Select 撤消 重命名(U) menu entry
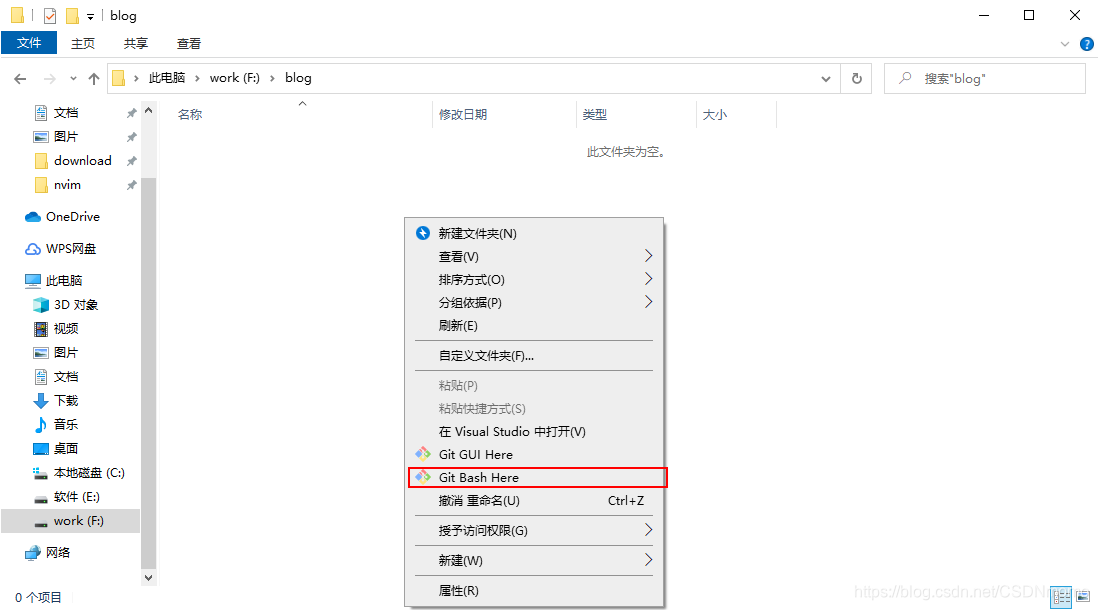Image resolution: width=1099 pixels, height=610 pixels. [534, 501]
